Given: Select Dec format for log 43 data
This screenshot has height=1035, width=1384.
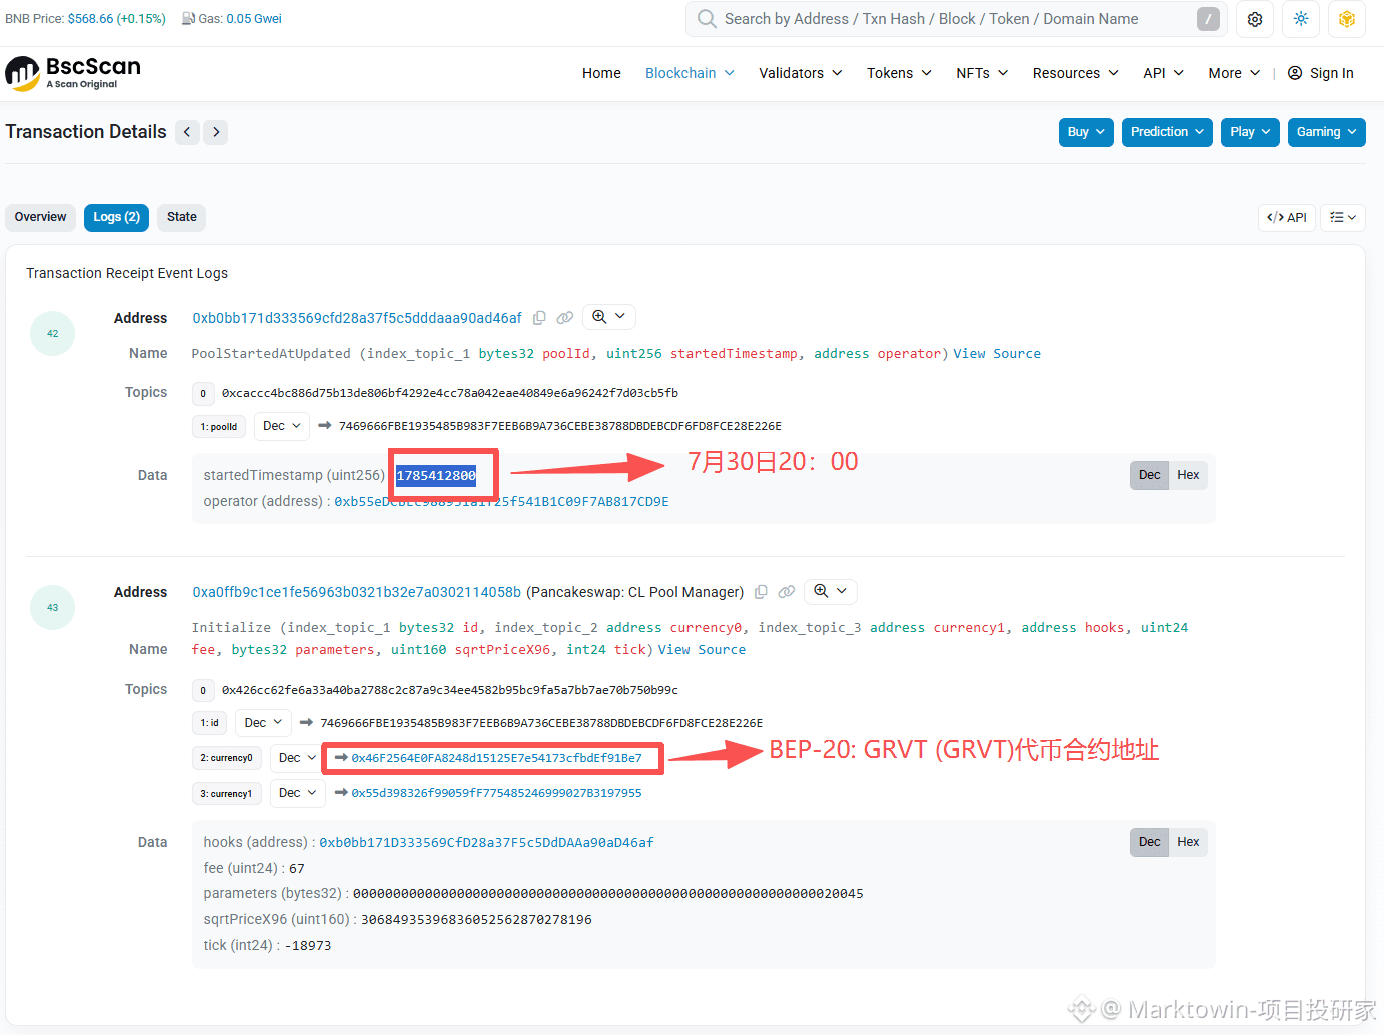Looking at the screenshot, I should point(1150,842).
